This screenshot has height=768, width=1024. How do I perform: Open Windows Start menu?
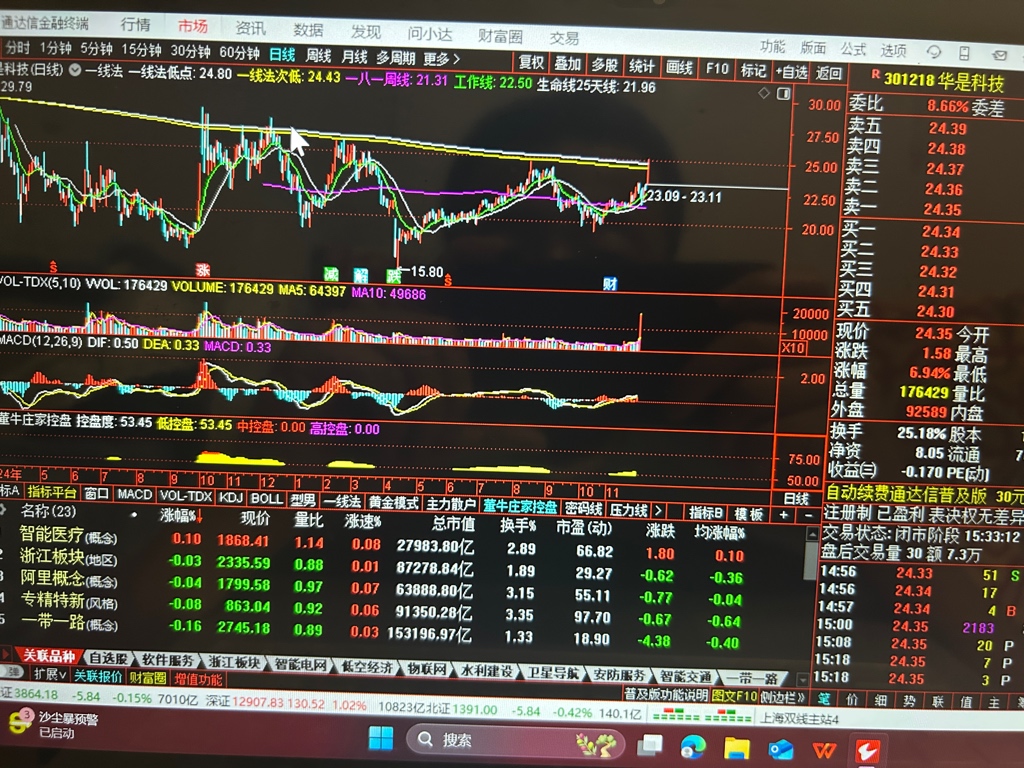click(x=381, y=739)
